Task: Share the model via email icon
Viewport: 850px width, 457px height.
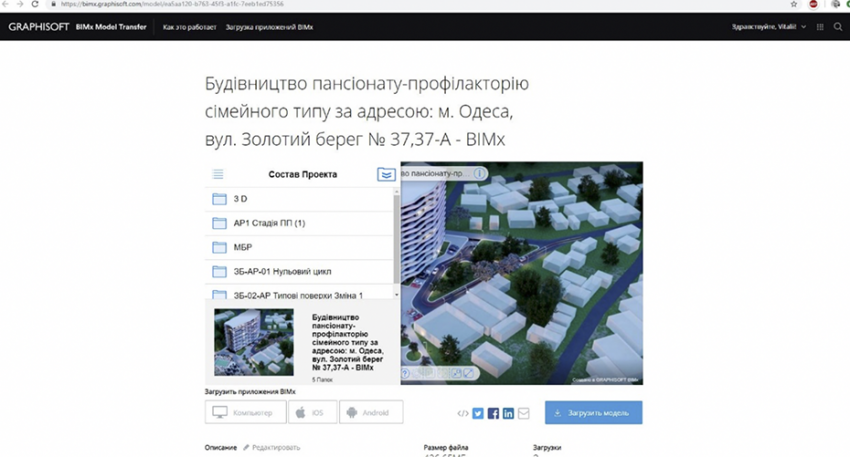Action: [523, 413]
